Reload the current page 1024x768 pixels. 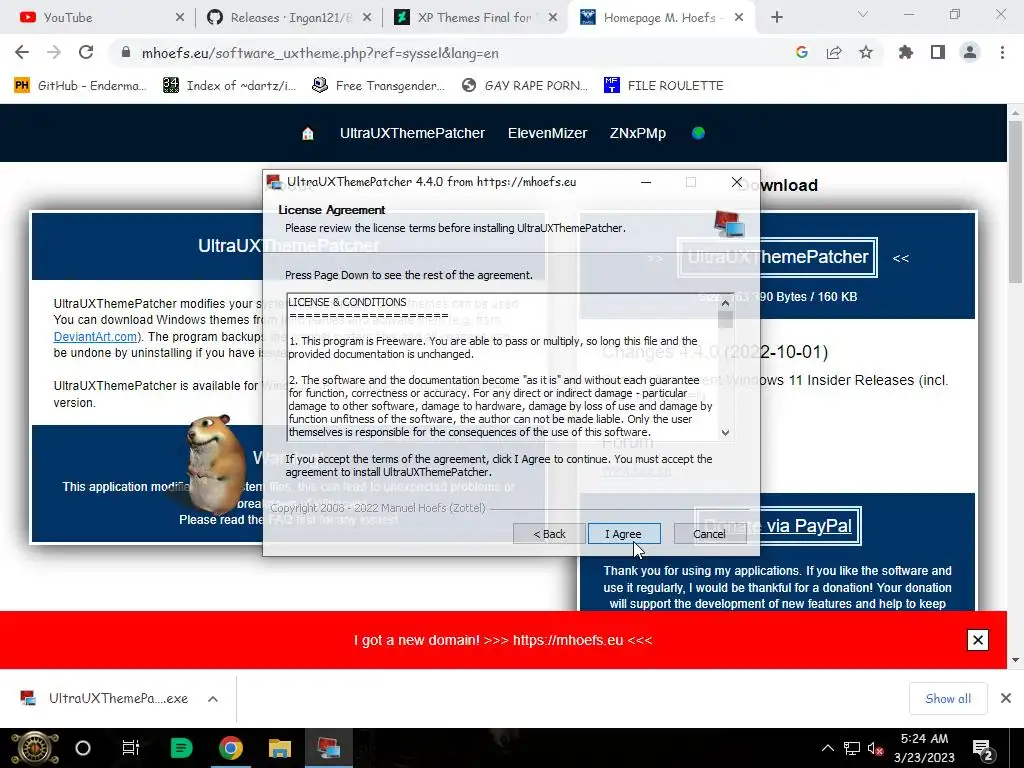click(86, 52)
